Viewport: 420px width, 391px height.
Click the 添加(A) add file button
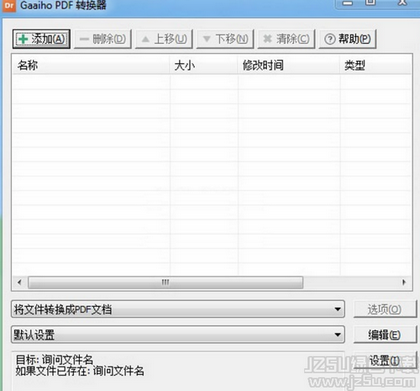click(41, 39)
